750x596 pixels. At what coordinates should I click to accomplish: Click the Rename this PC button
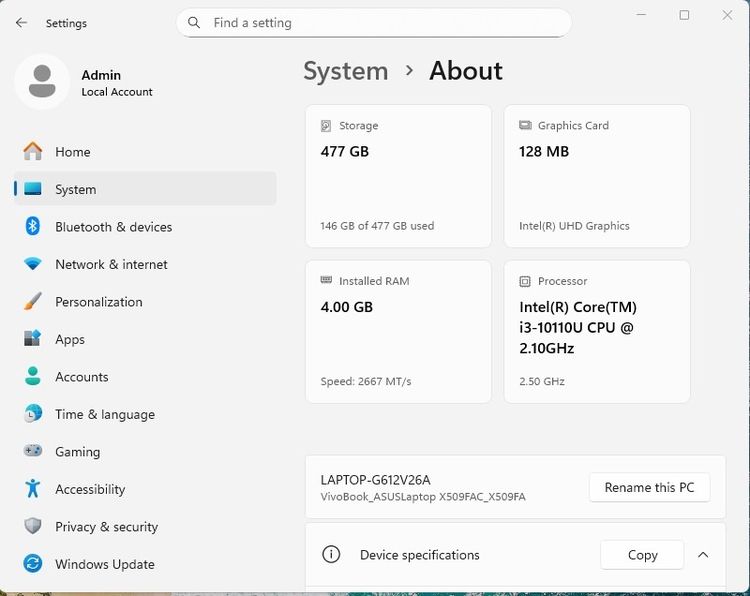click(649, 487)
